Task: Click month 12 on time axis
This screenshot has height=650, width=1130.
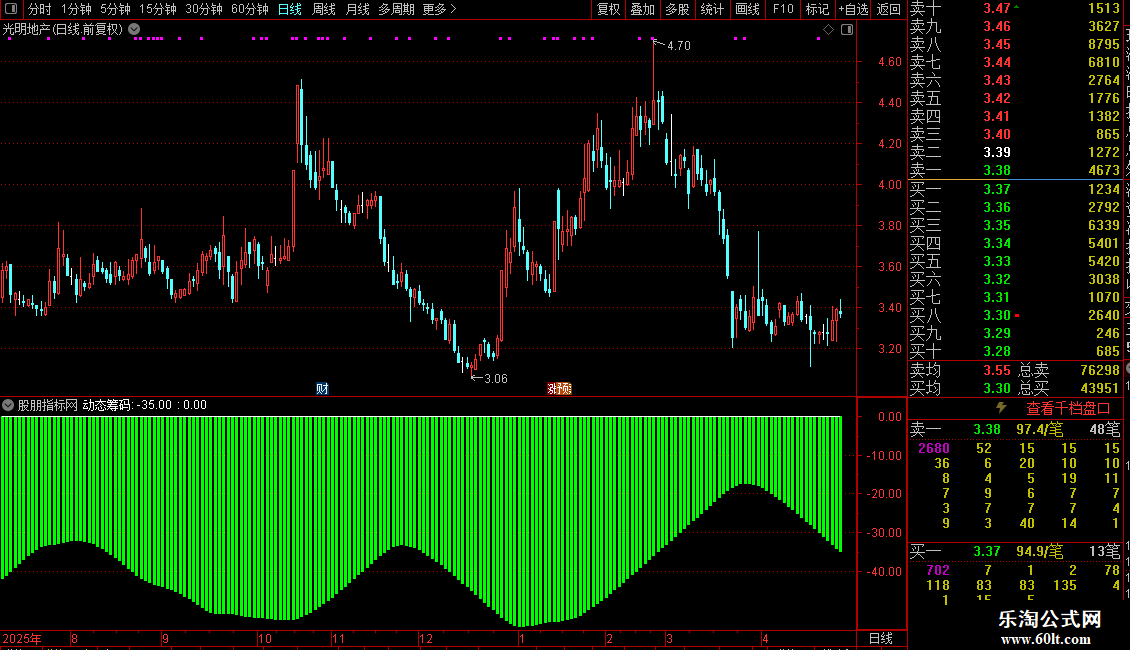Action: click(x=426, y=639)
